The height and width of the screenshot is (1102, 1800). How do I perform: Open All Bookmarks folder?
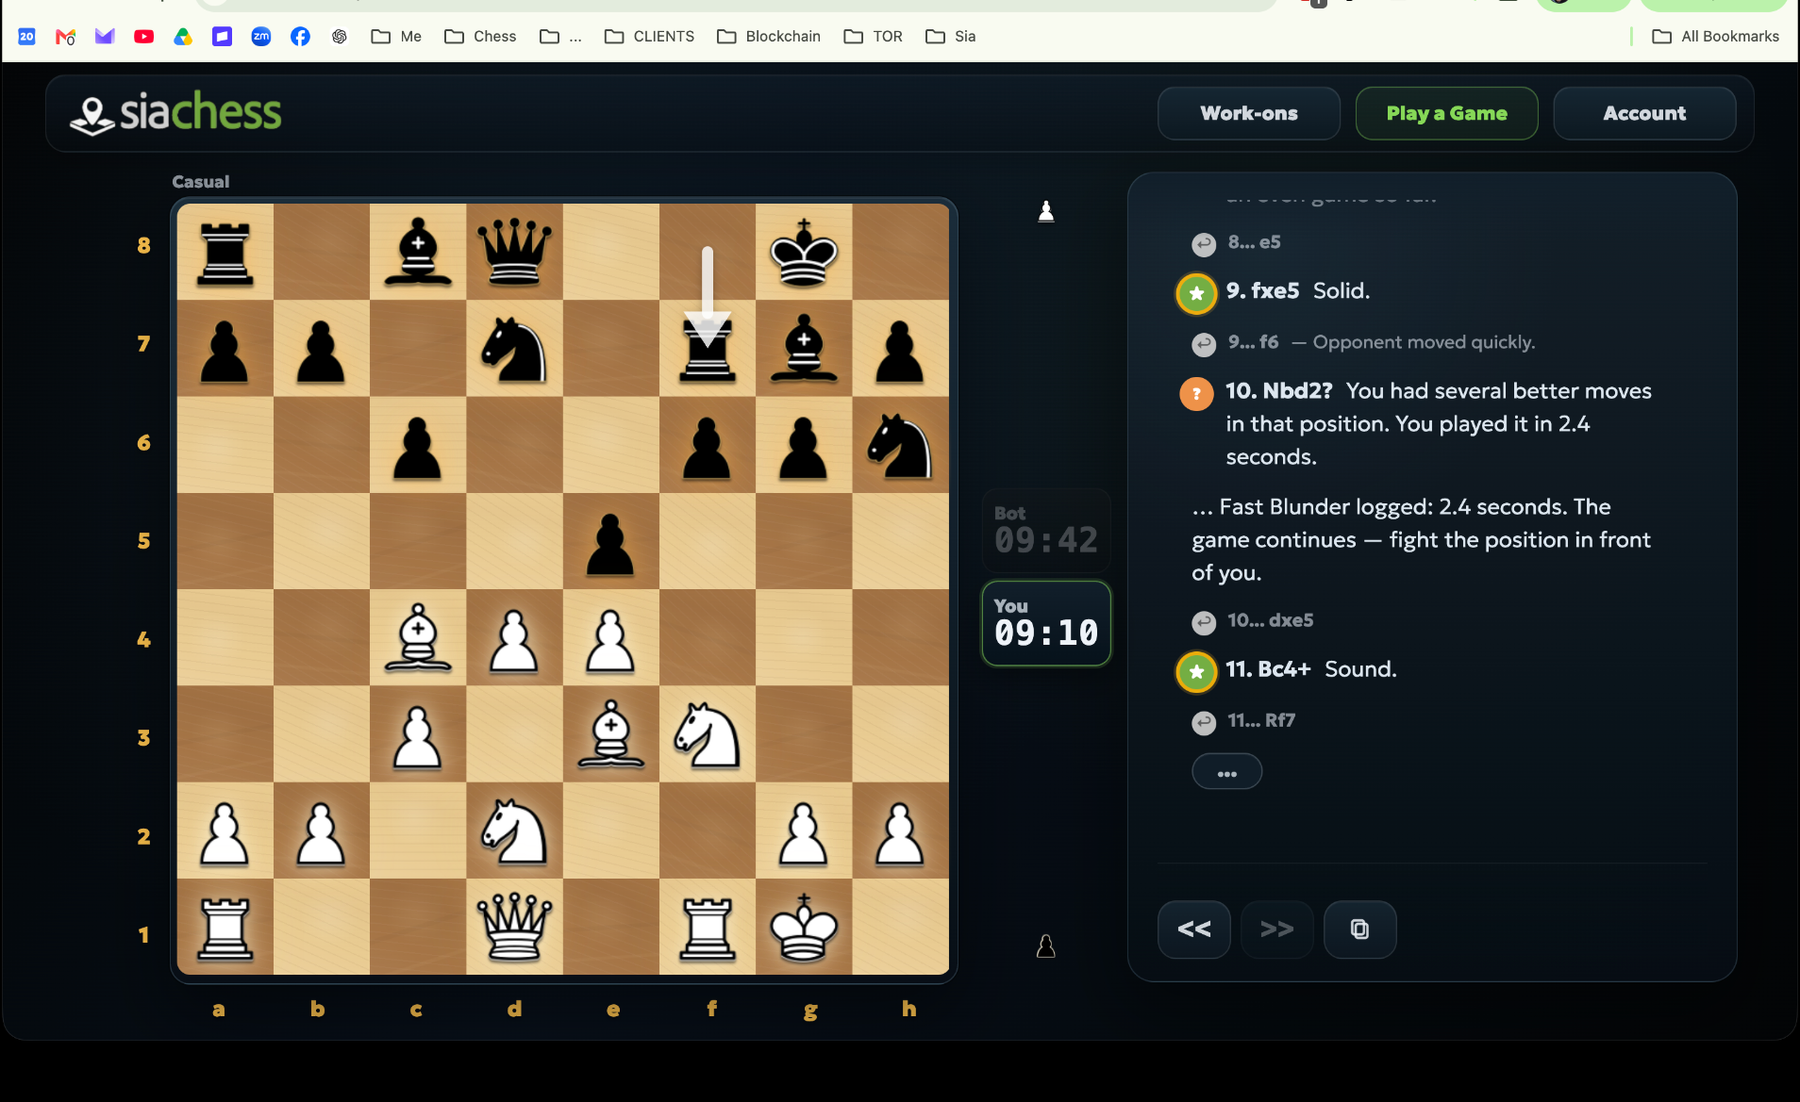tap(1715, 36)
